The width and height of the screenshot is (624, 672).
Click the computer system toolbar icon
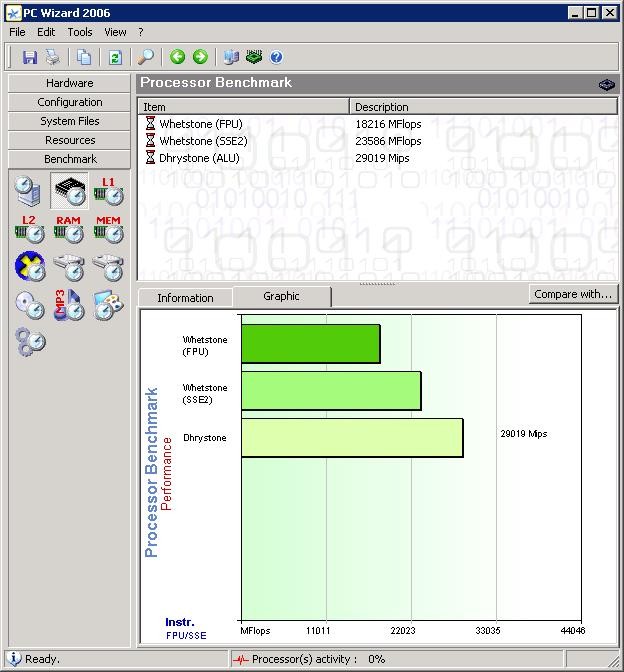coord(231,57)
